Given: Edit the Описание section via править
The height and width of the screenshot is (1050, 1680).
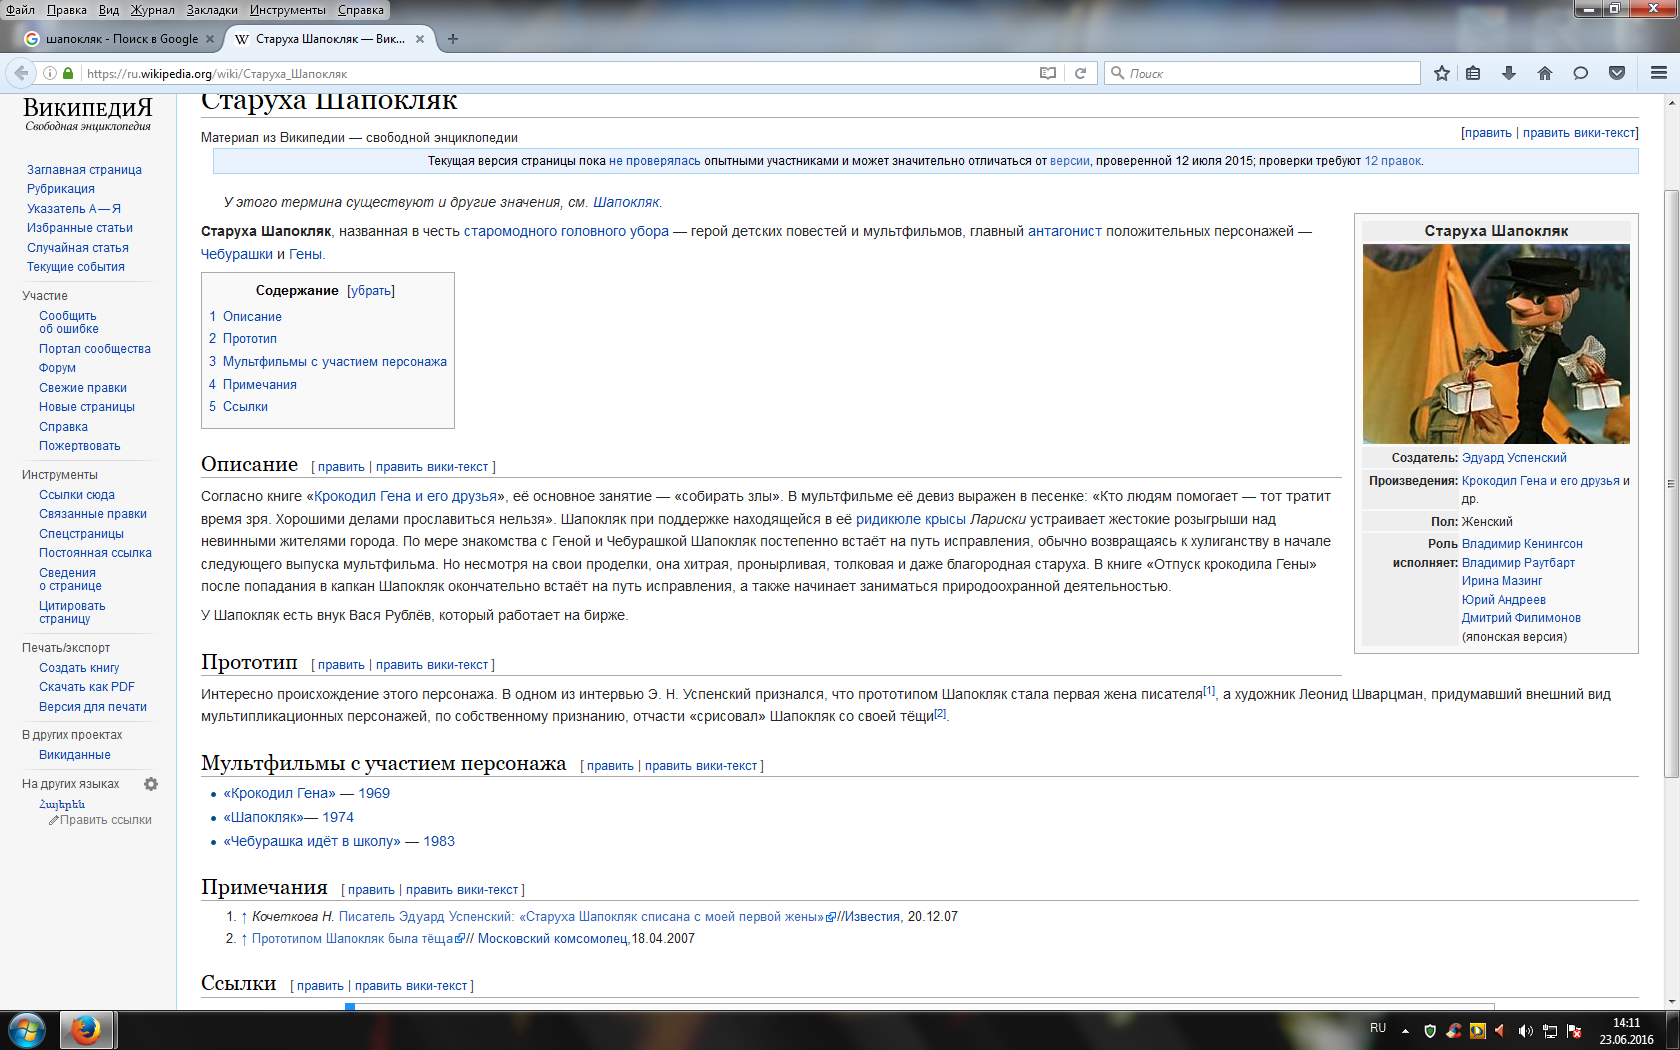Looking at the screenshot, I should point(341,467).
